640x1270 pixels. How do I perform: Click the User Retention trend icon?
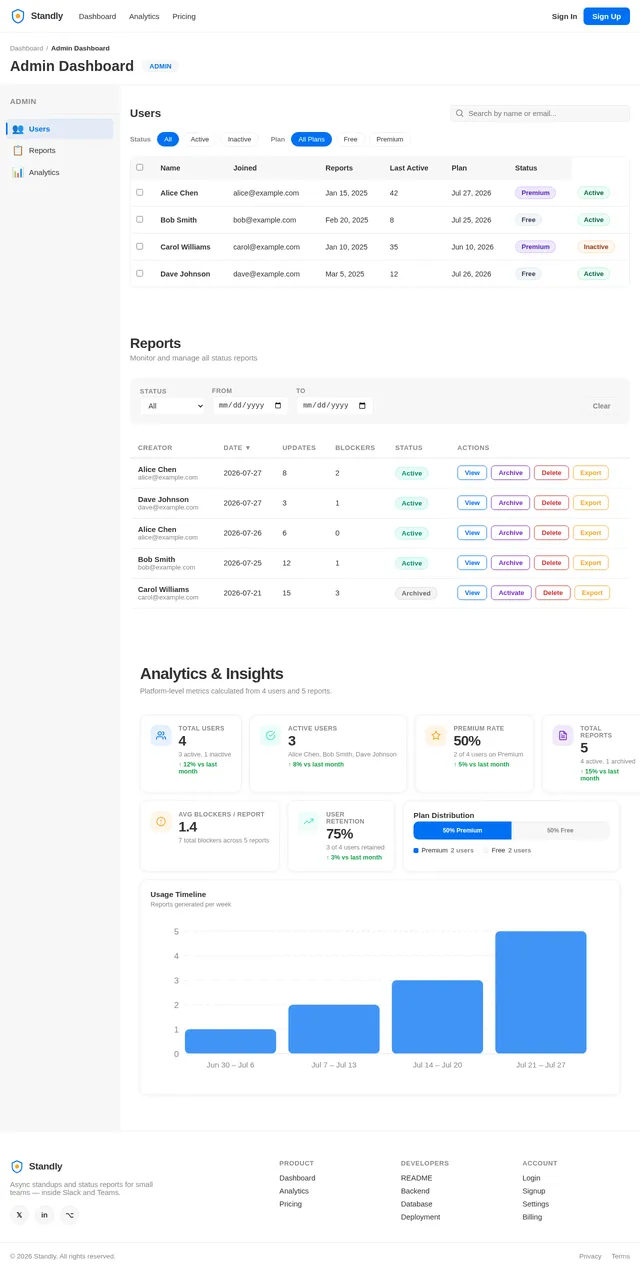coord(308,821)
